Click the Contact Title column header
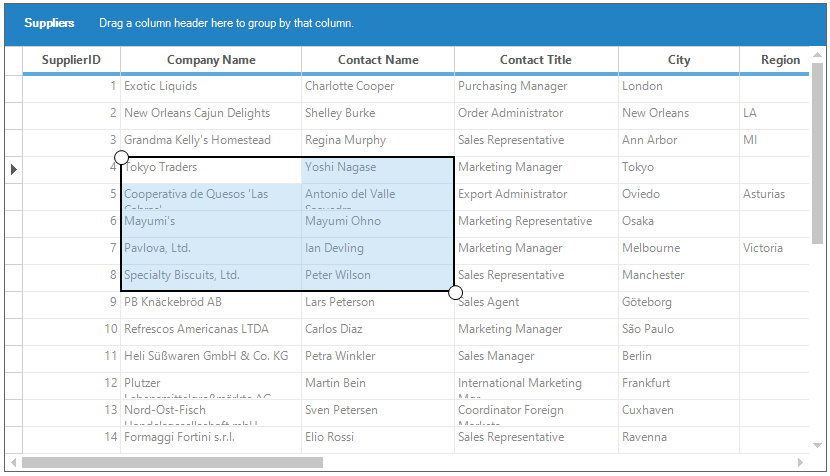The width and height of the screenshot is (830, 476). (535, 60)
